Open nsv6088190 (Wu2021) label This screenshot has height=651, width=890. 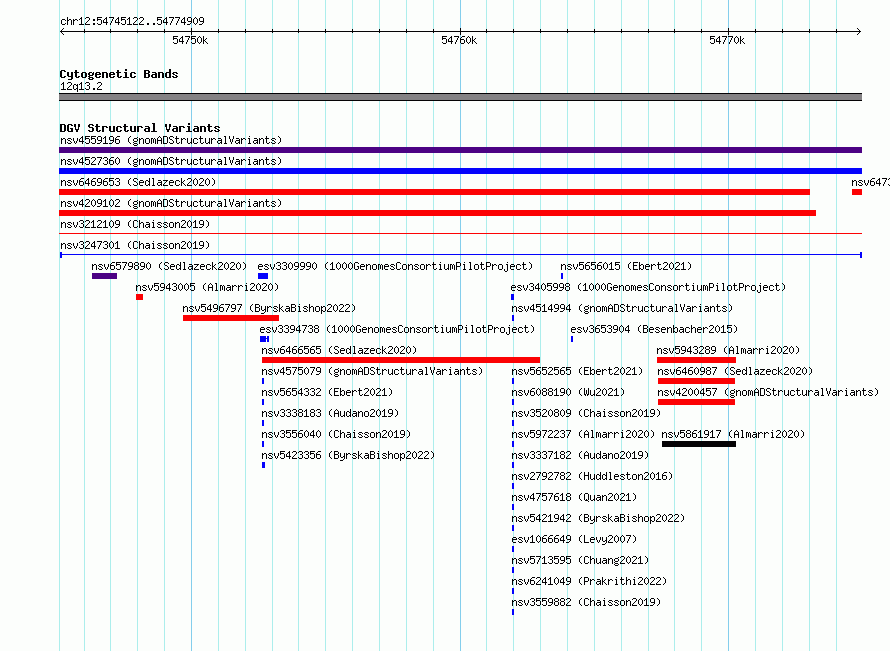[x=568, y=392]
